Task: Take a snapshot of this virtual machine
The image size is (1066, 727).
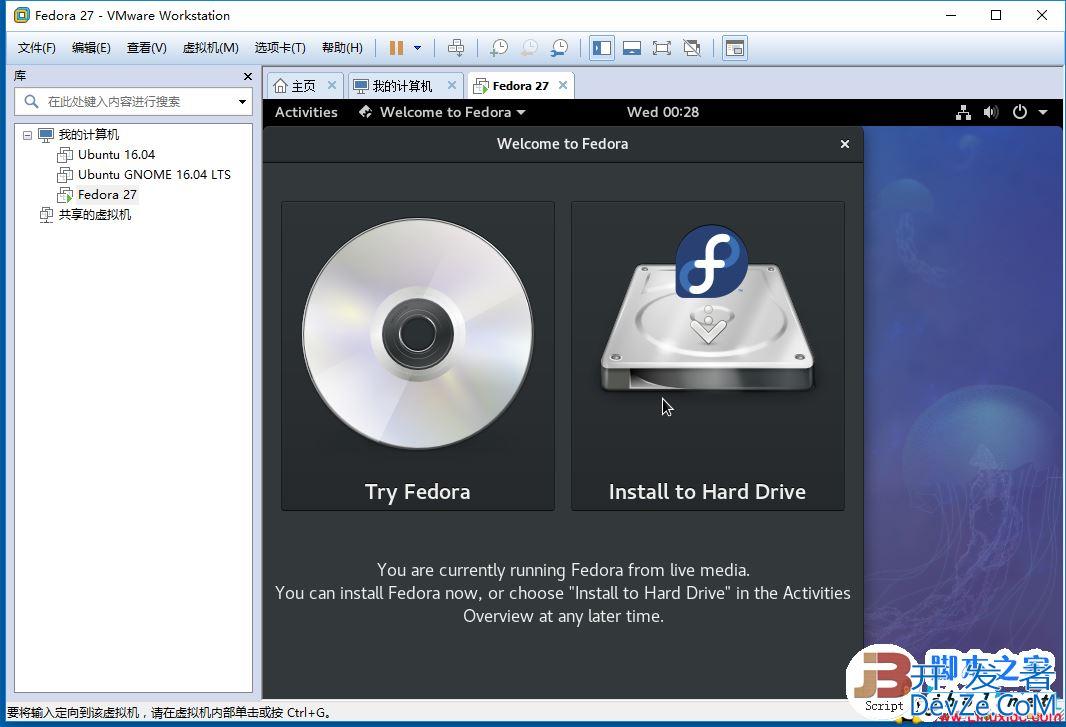Action: [499, 48]
